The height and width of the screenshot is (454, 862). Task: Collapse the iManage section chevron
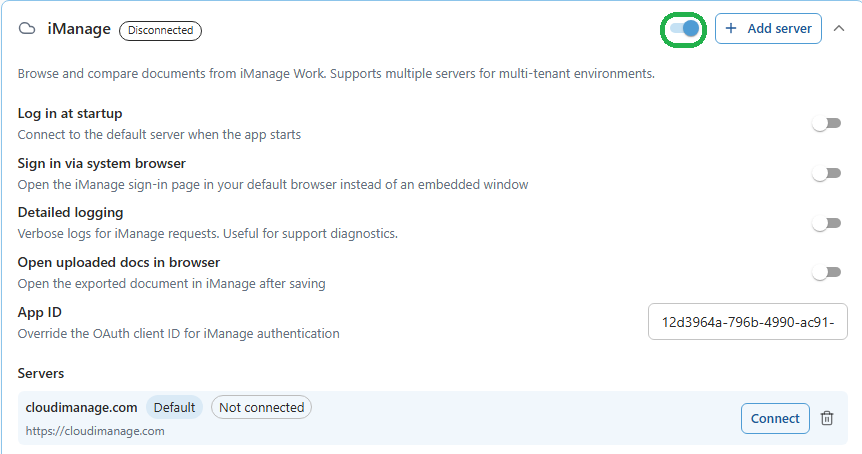(x=839, y=29)
